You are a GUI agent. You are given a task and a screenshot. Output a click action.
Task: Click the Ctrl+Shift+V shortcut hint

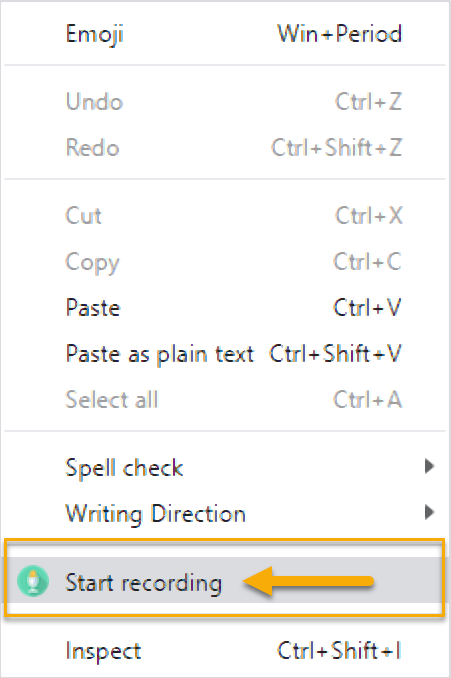click(x=336, y=354)
